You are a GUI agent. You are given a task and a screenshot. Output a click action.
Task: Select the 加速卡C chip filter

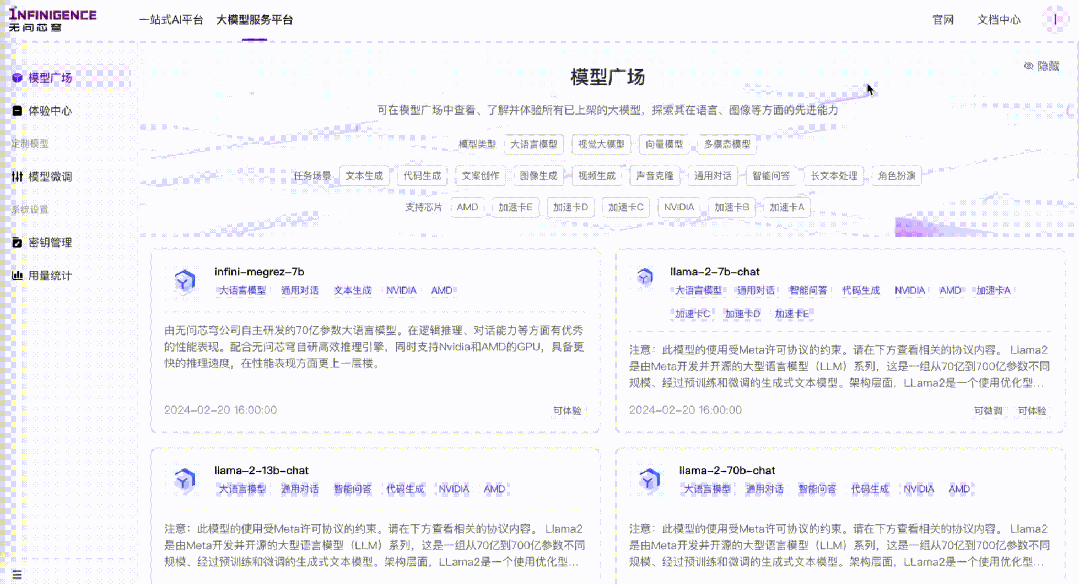626,207
